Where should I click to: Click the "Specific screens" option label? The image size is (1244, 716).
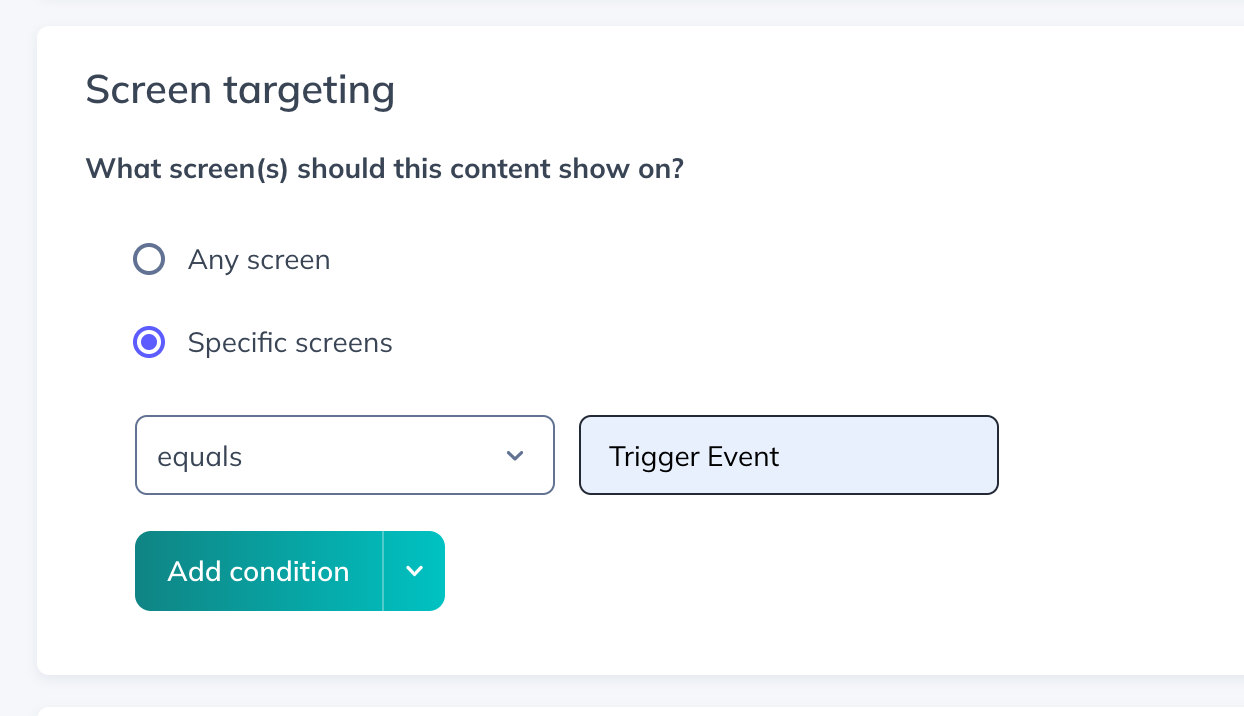[290, 343]
